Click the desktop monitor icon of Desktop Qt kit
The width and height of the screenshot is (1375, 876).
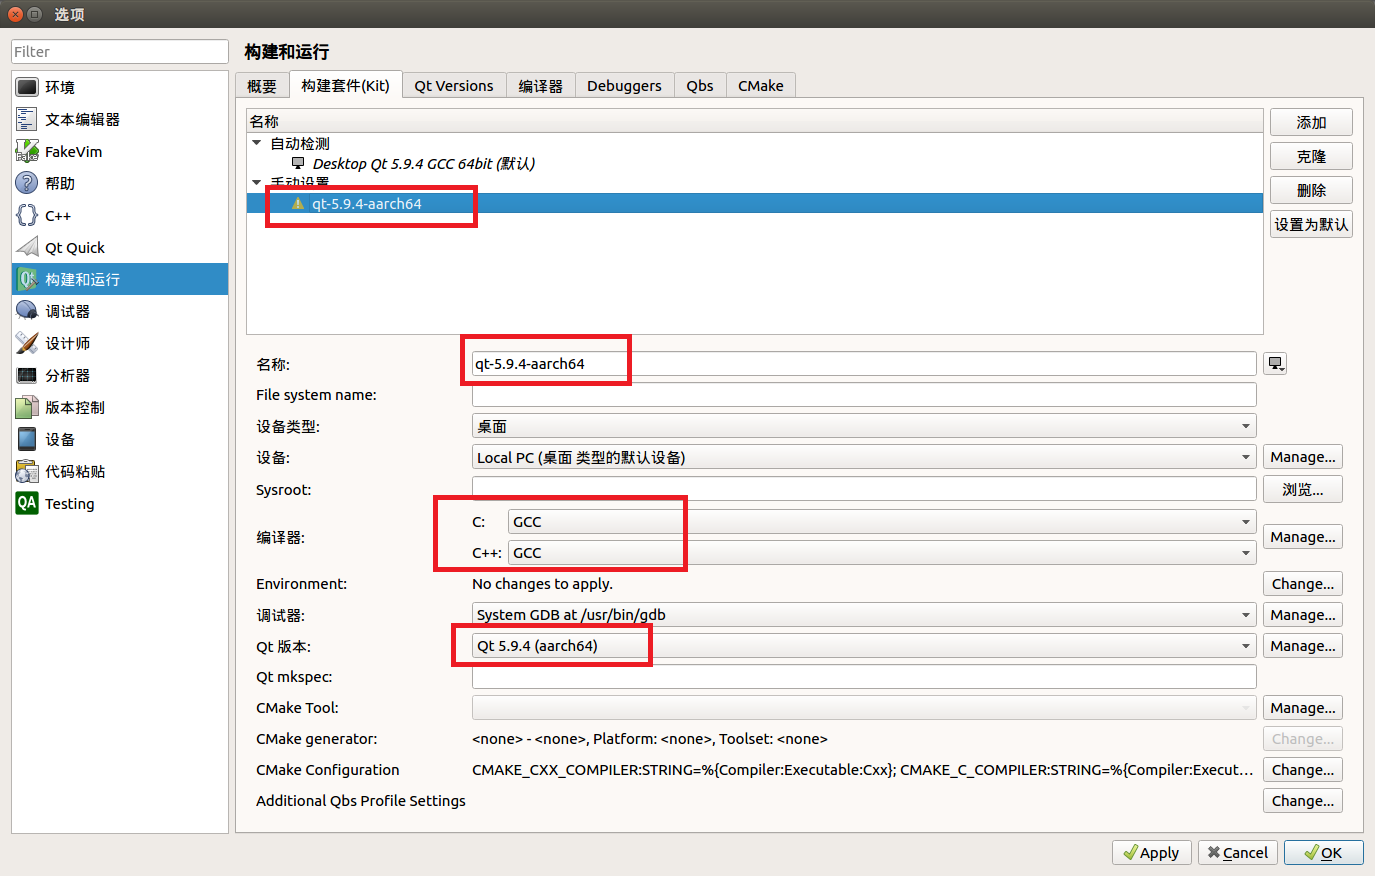(298, 163)
